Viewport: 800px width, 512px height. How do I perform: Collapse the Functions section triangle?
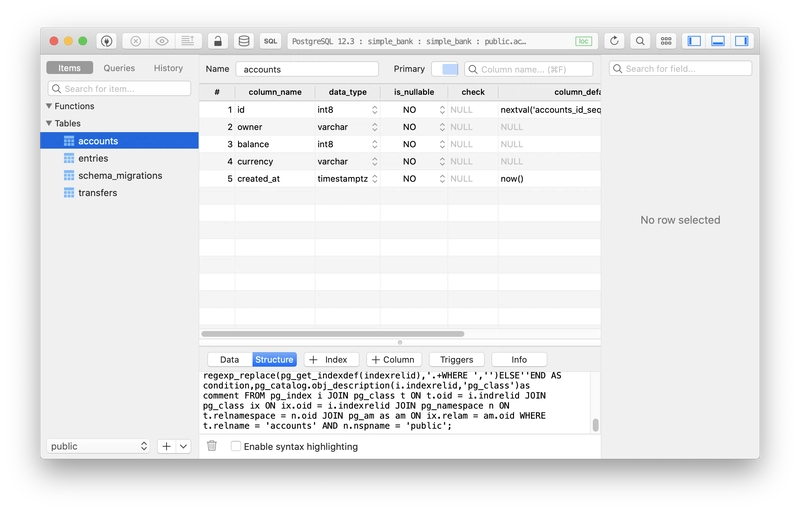point(49,106)
